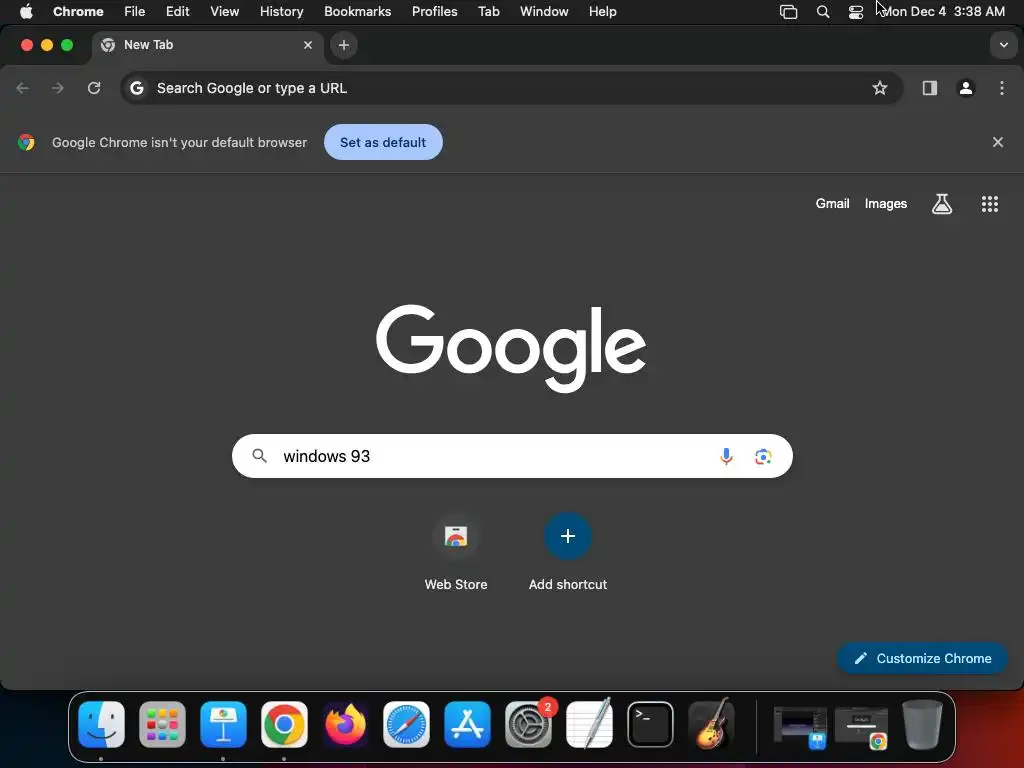Open the Gmail link

point(832,204)
